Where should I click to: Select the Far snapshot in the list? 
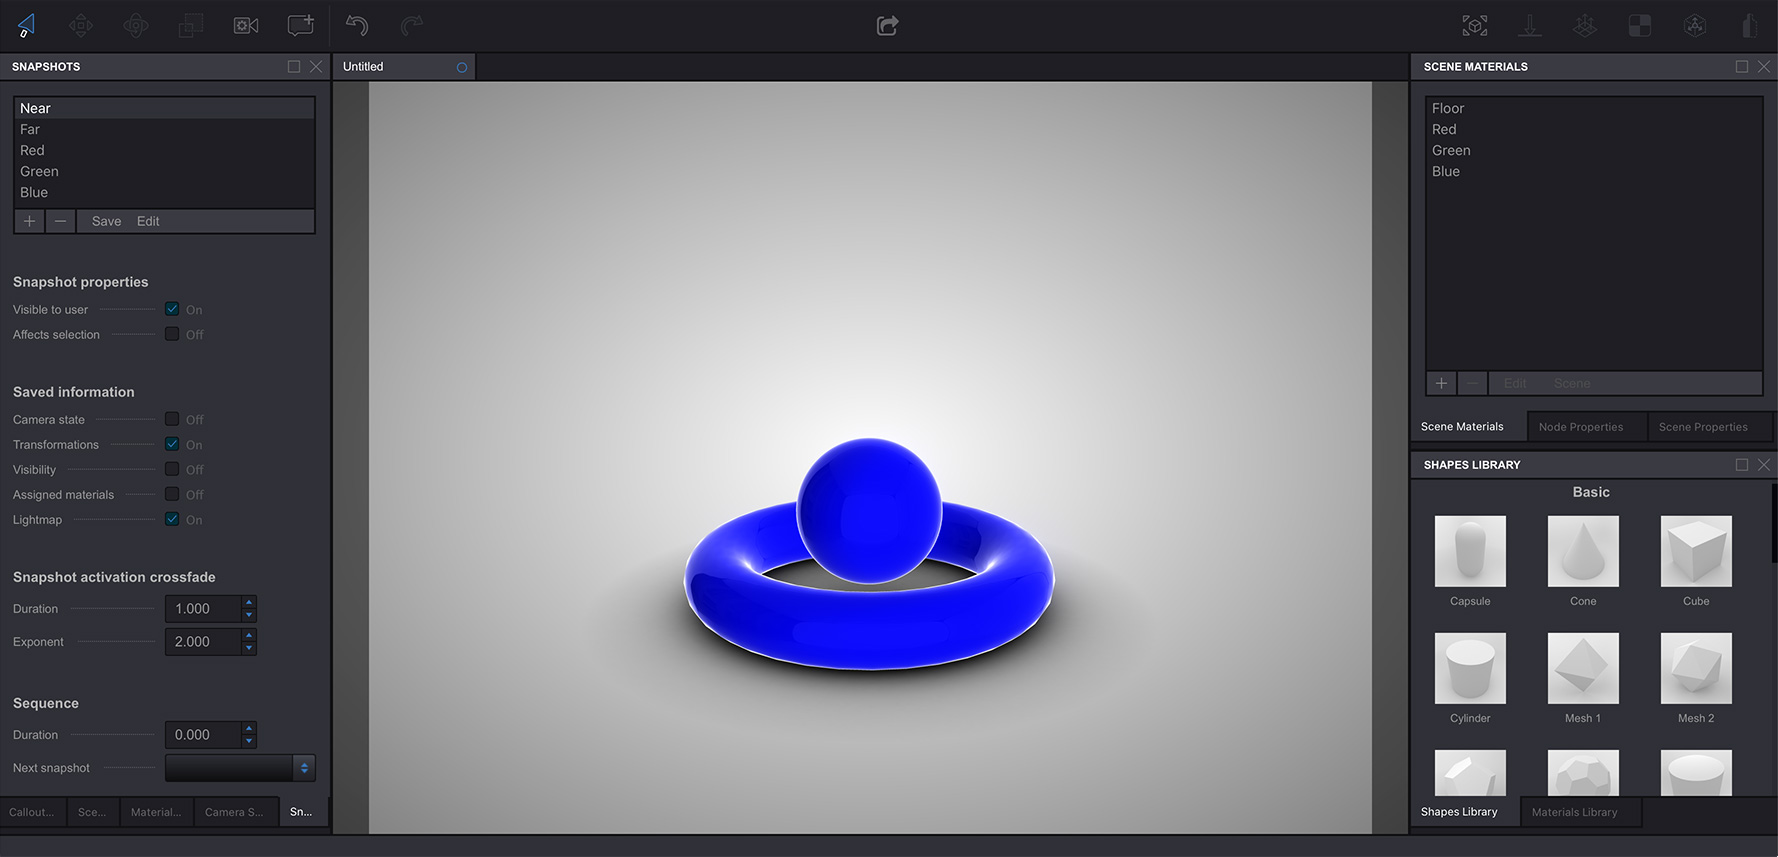[164, 129]
